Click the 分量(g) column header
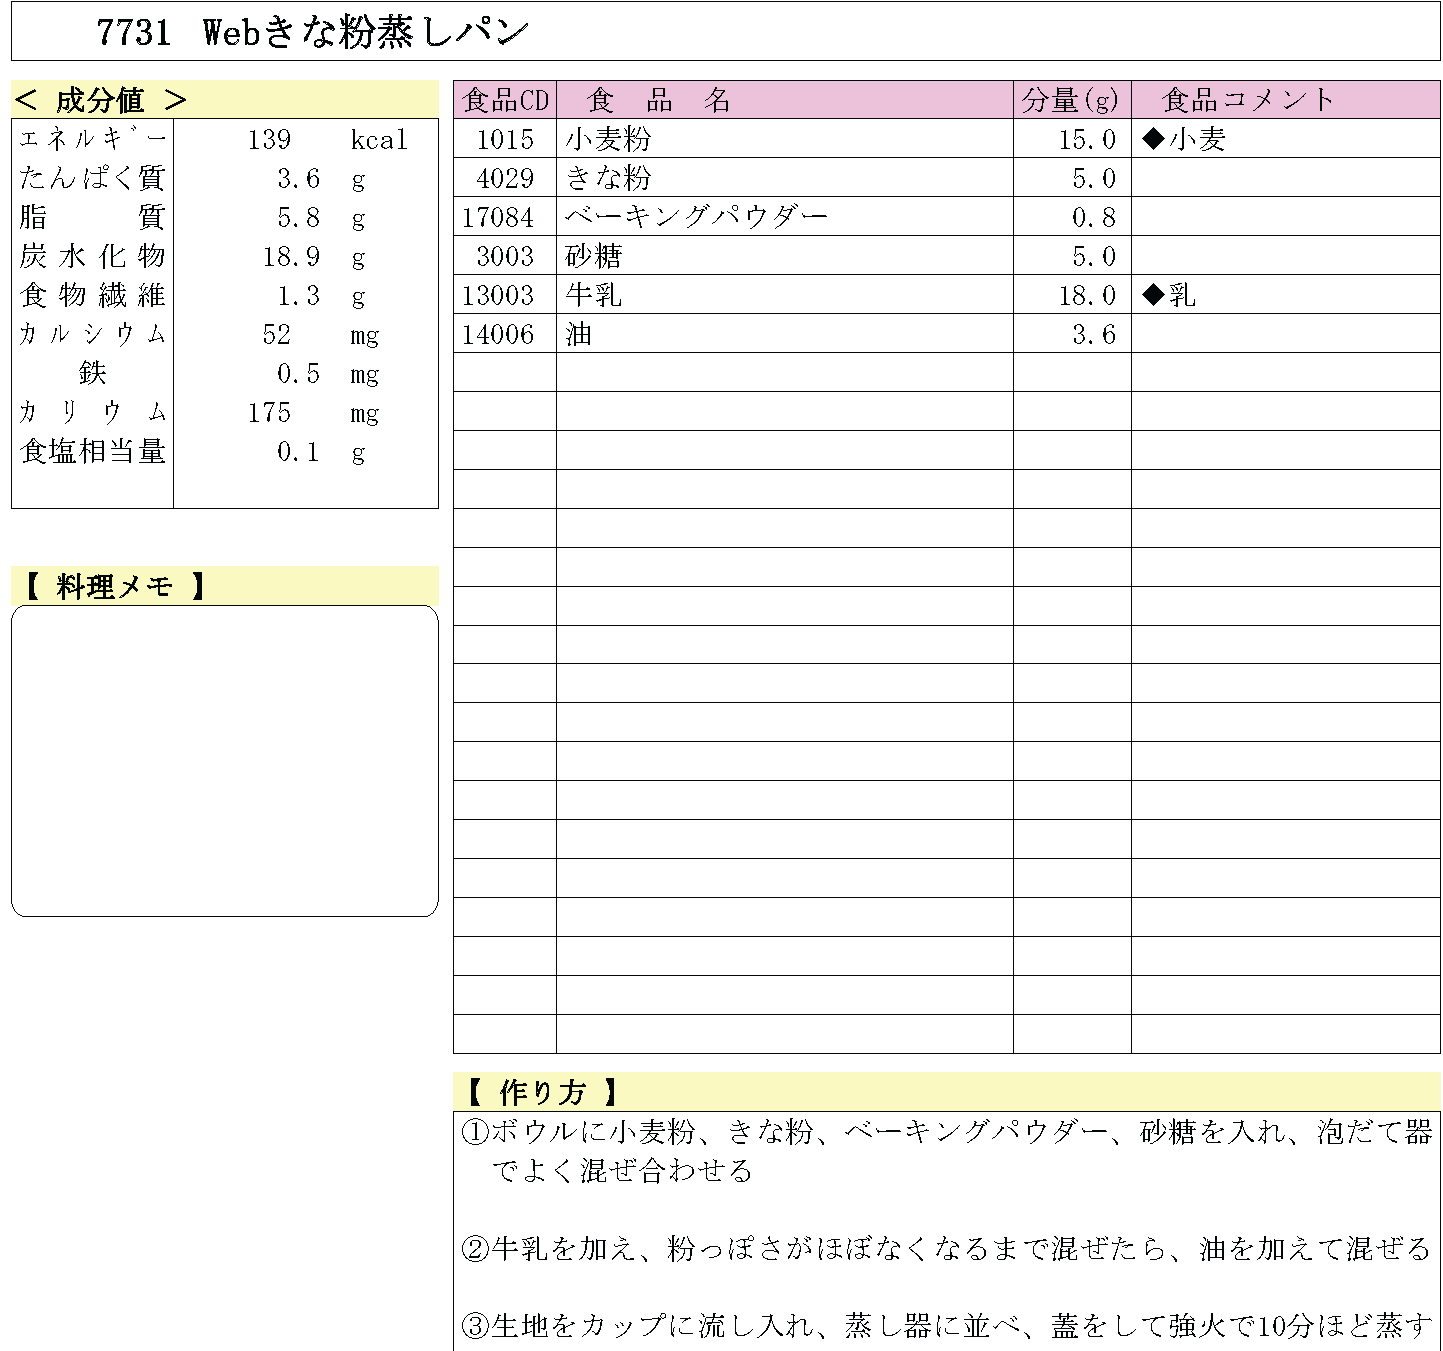Viewport: 1443px width, 1351px height. [1071, 100]
